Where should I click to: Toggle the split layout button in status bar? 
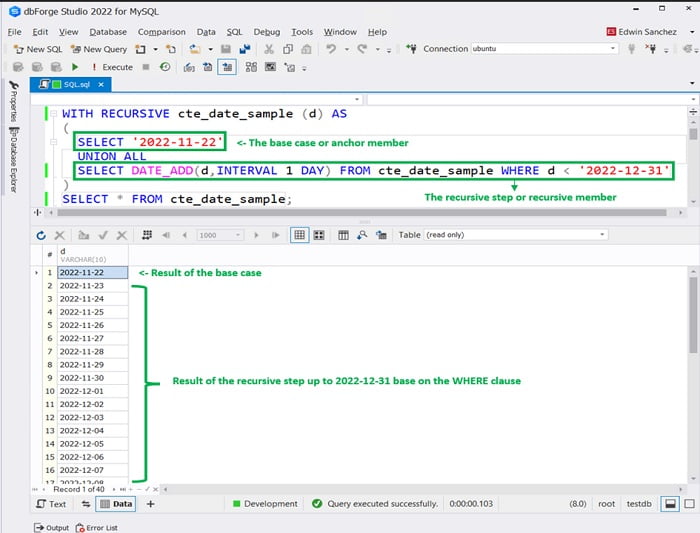pos(669,504)
